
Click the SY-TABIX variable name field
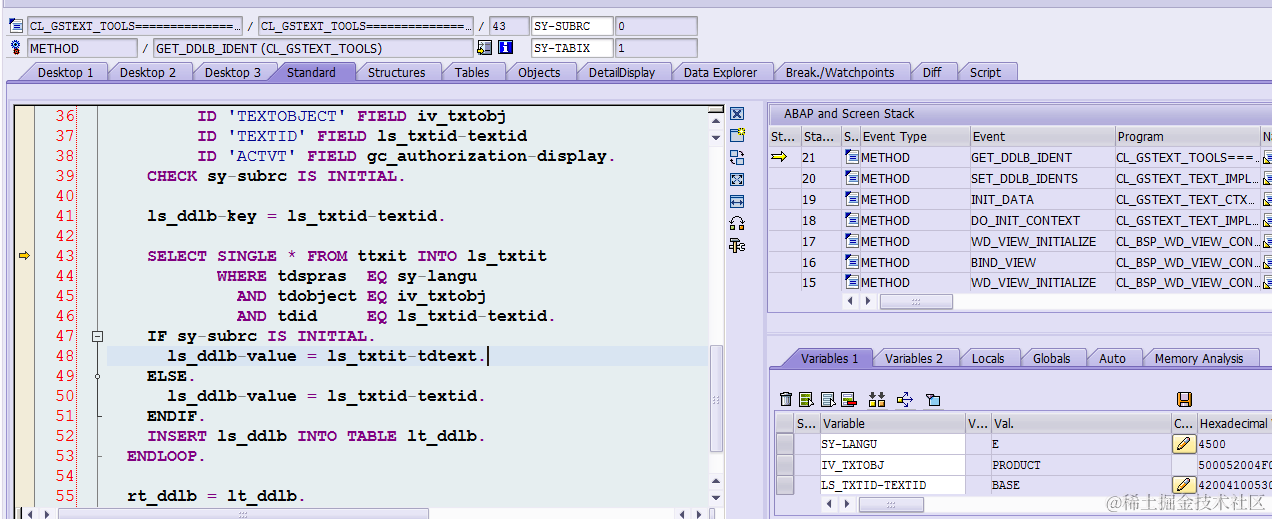point(571,47)
